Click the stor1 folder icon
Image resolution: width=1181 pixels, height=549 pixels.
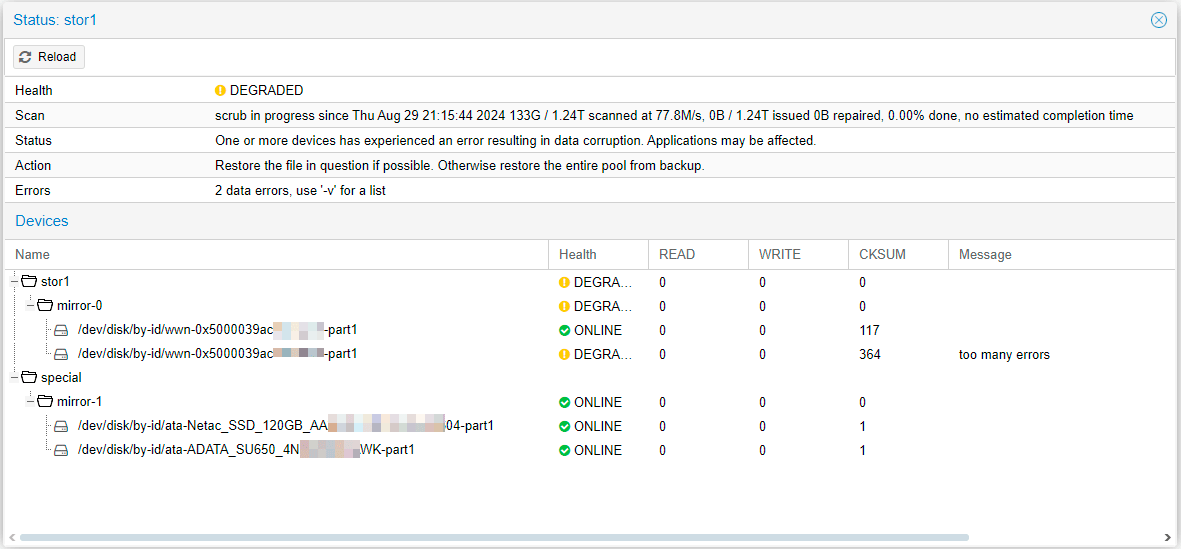[29, 282]
